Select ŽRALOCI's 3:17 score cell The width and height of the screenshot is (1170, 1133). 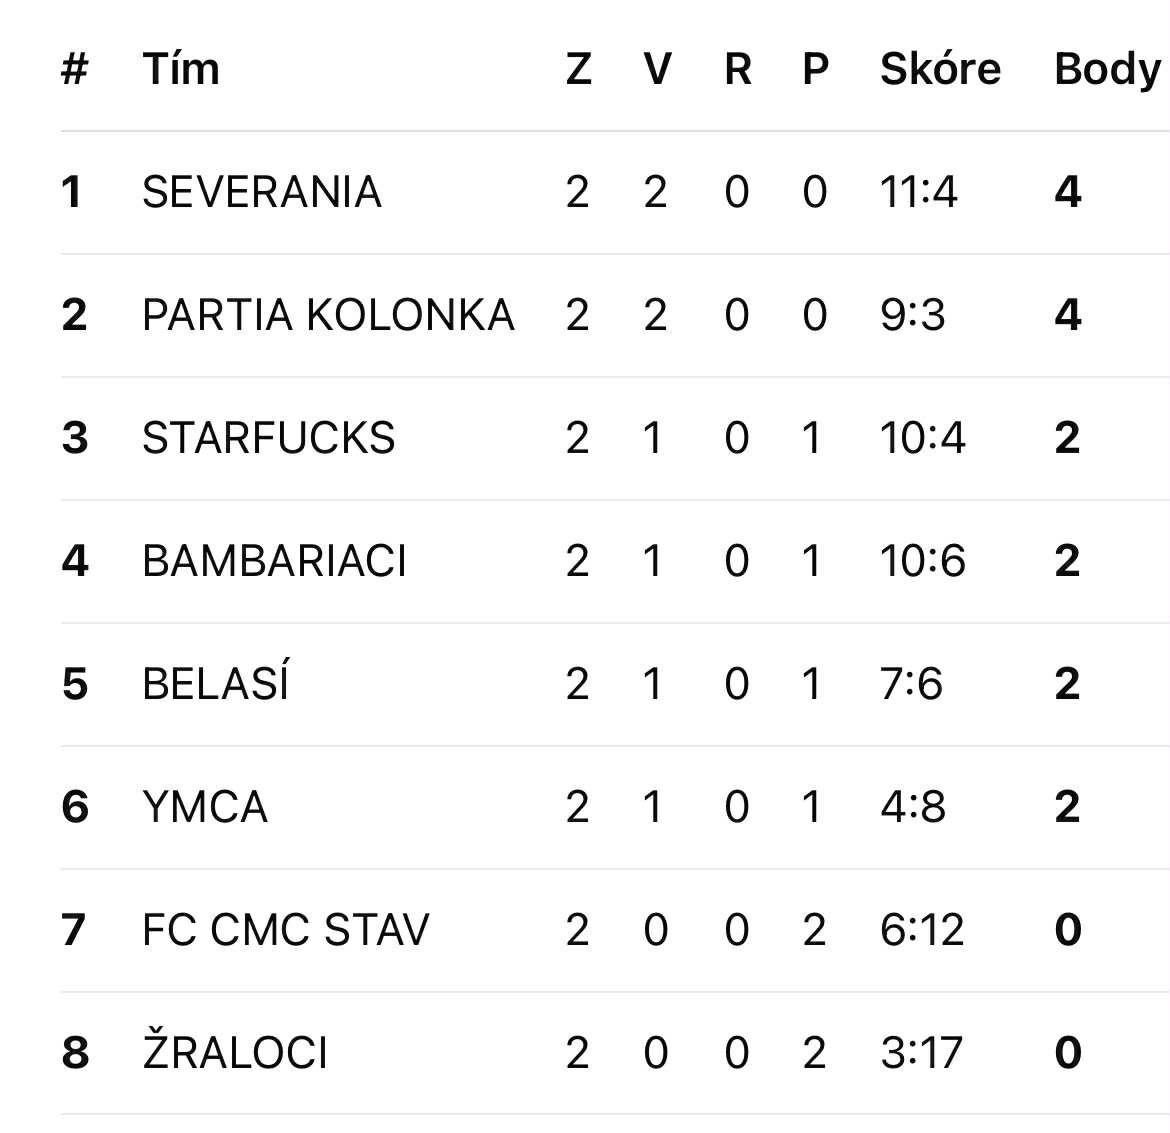click(921, 1053)
